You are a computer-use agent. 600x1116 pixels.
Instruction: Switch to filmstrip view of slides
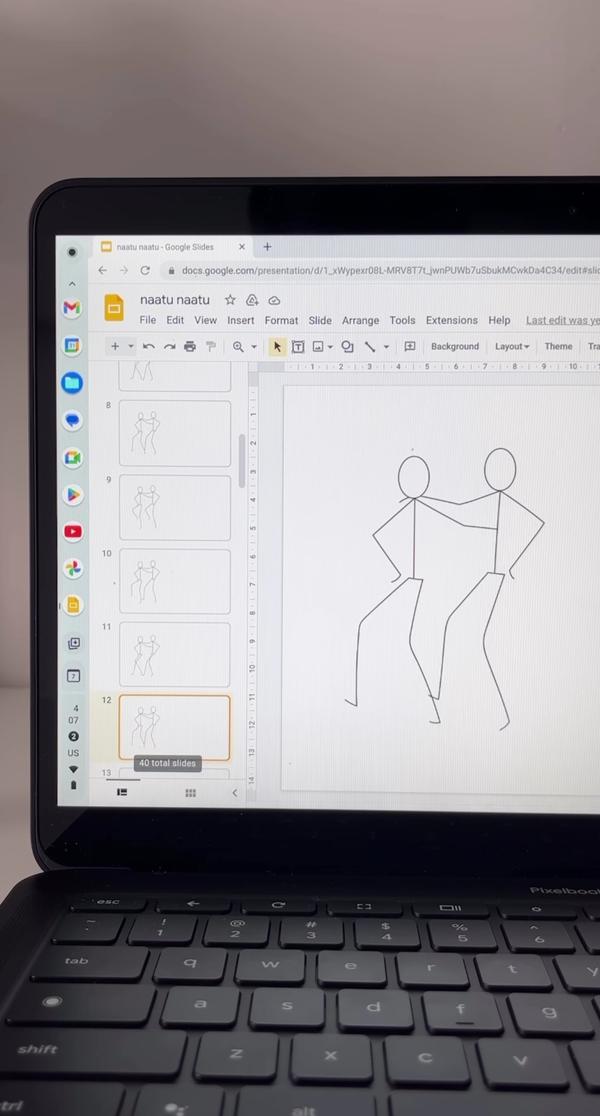point(122,792)
